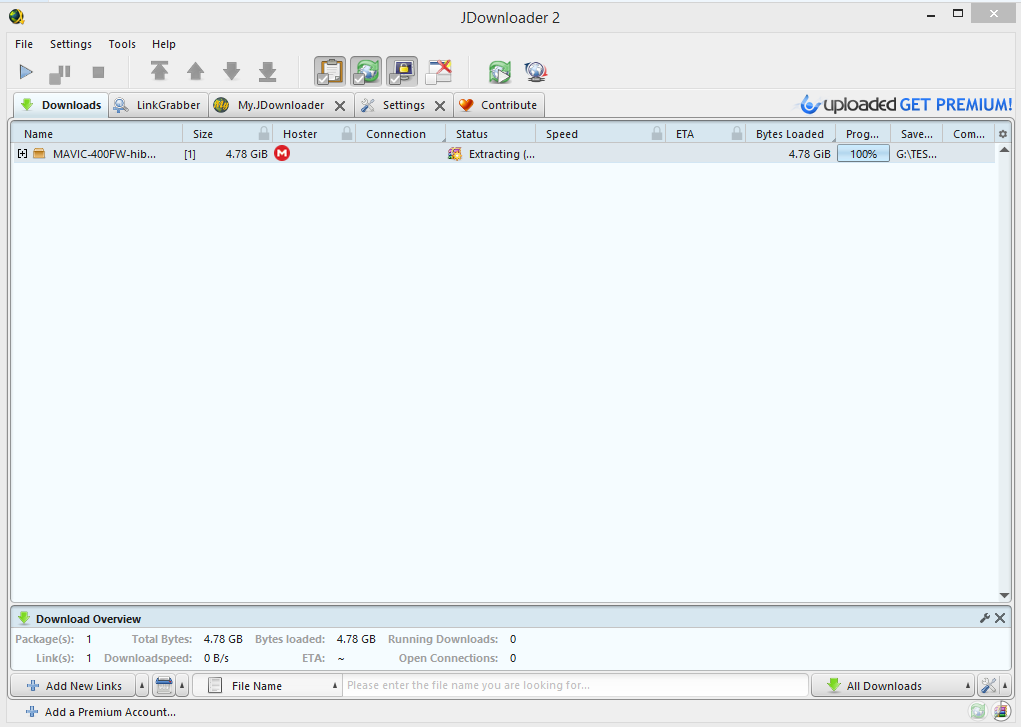Close the My.JDownloader tab
The image size is (1021, 727).
tap(340, 106)
